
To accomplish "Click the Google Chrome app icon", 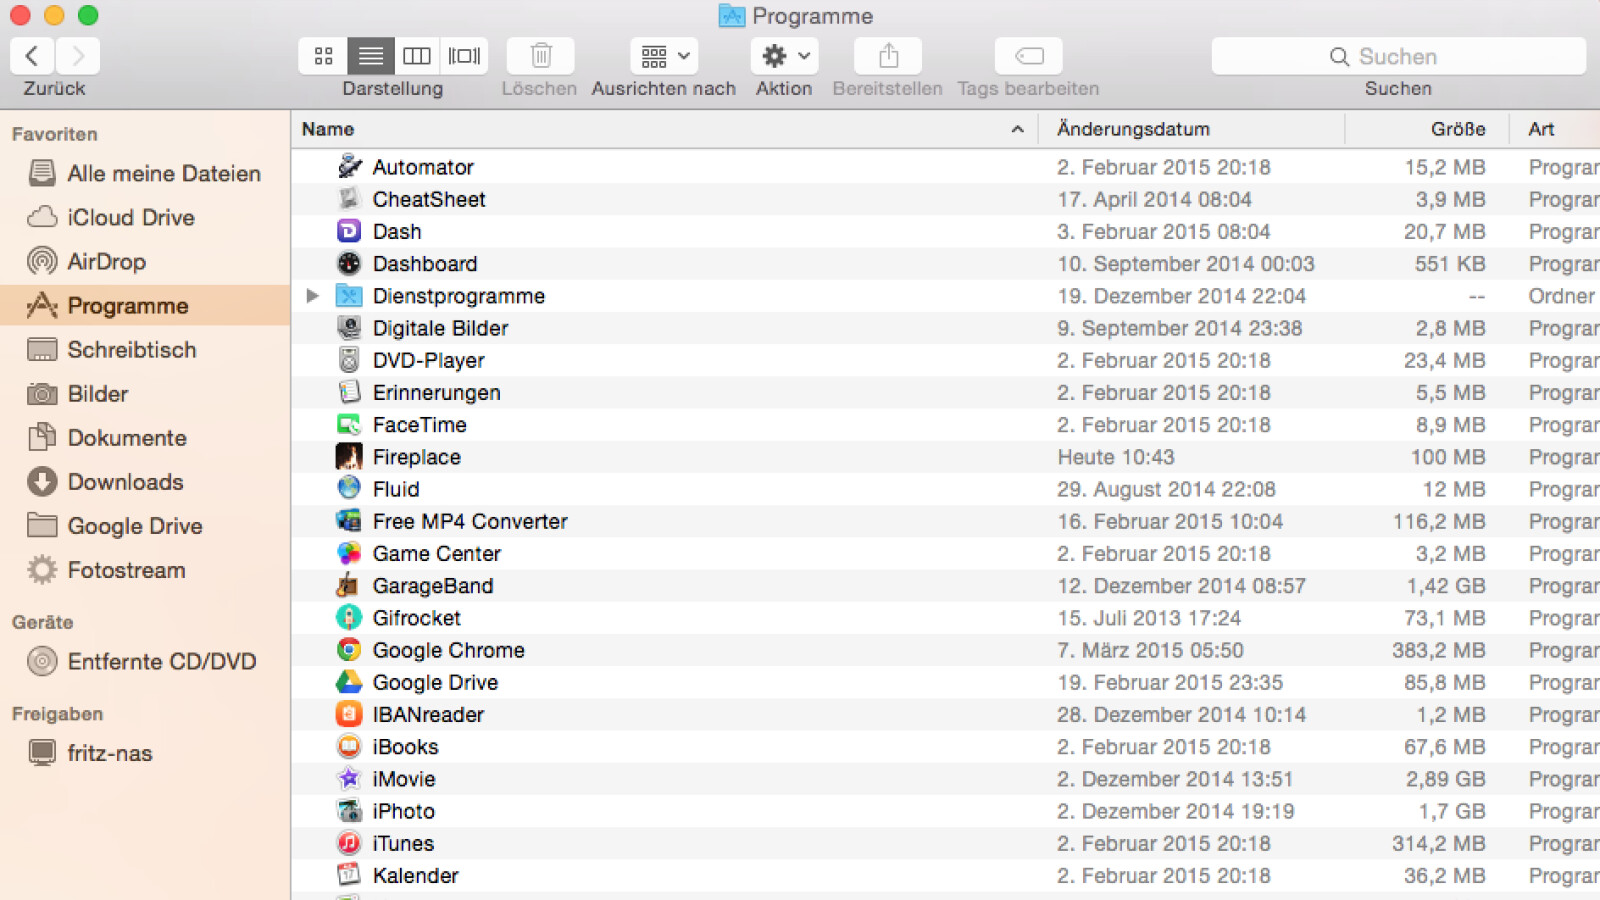I will (x=349, y=650).
